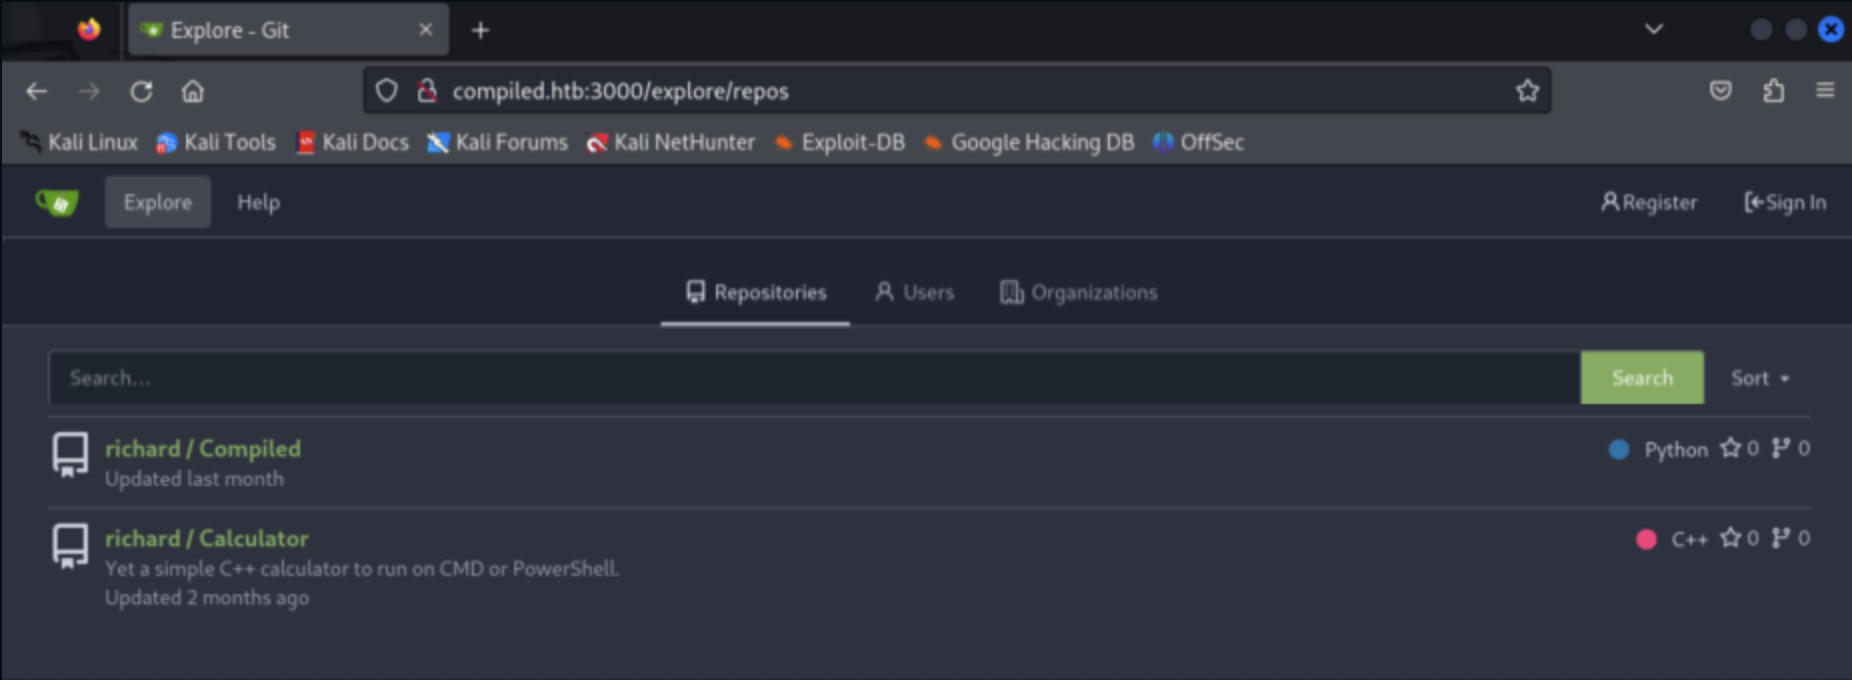Image resolution: width=1852 pixels, height=680 pixels.
Task: Bookmark this page with star icon
Action: 1526,91
